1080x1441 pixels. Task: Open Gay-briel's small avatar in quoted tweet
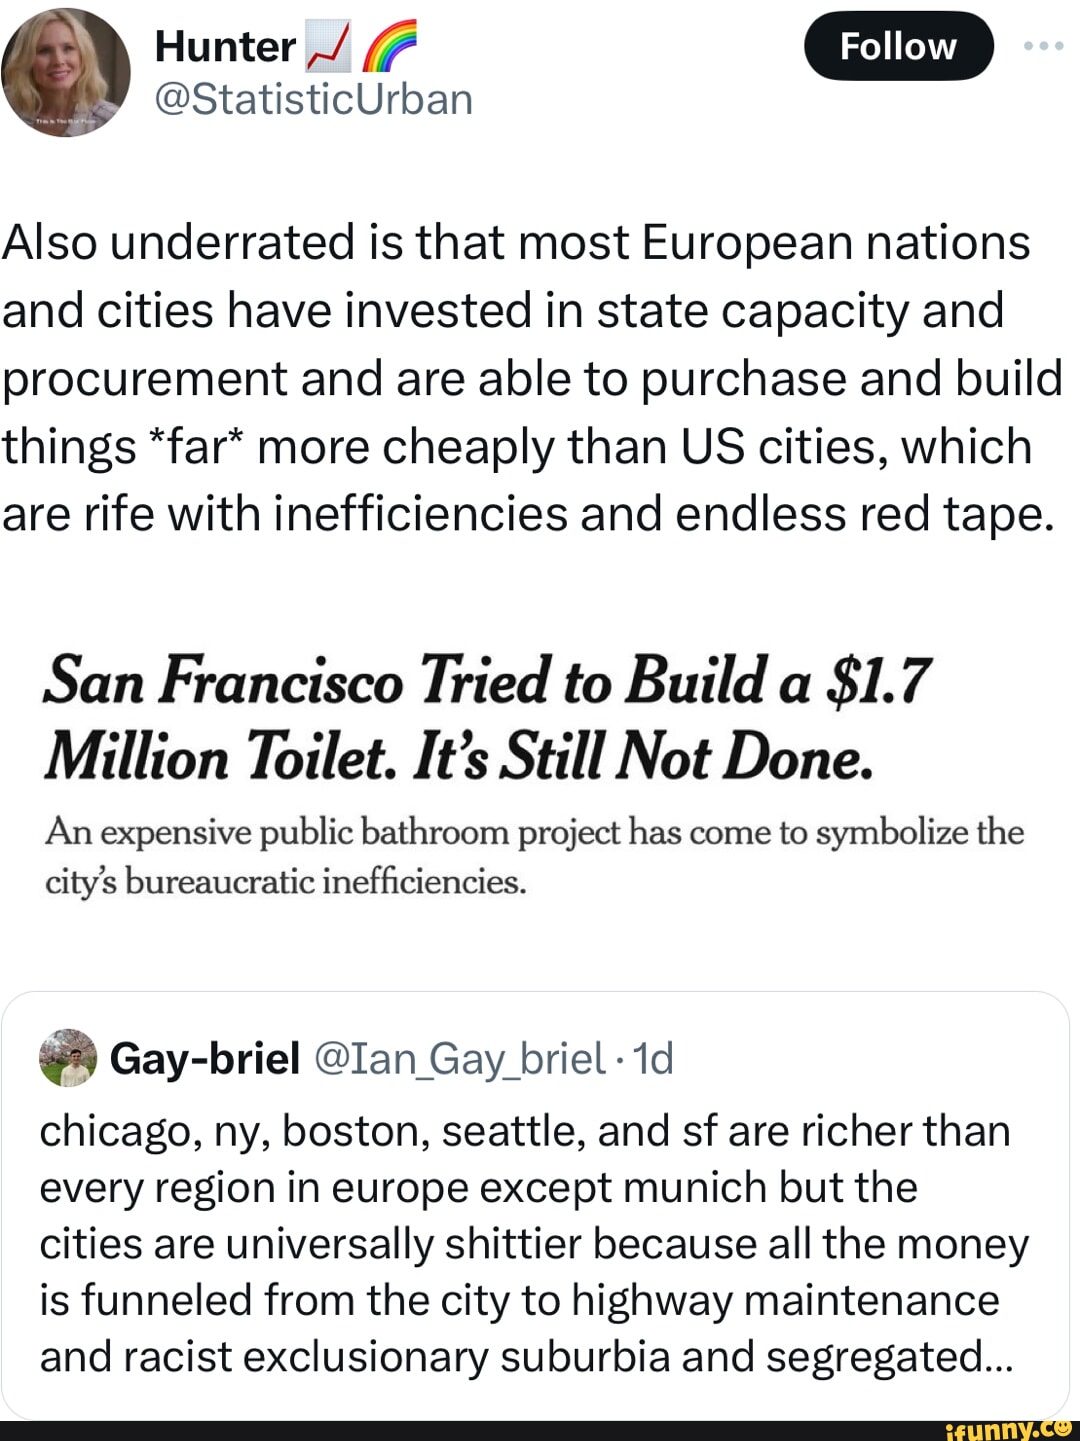pos(68,1058)
